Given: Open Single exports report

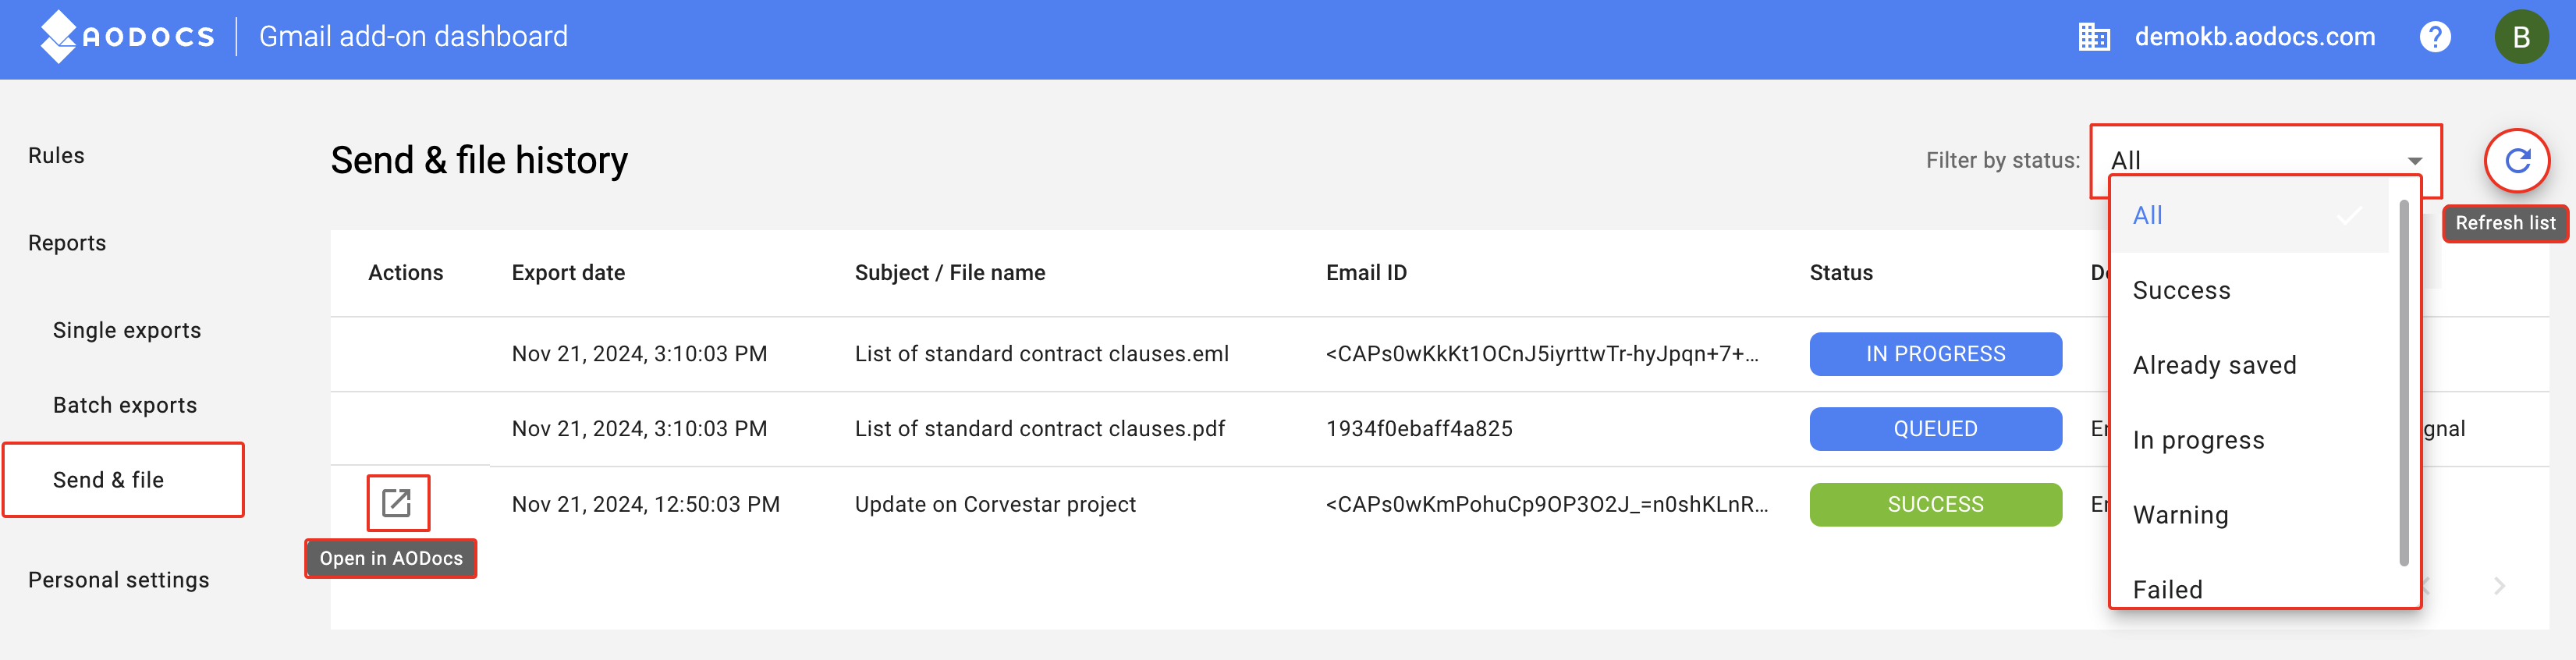Looking at the screenshot, I should (127, 330).
